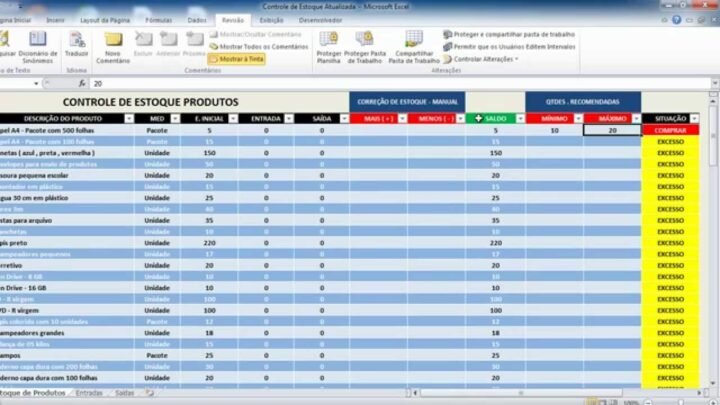This screenshot has height=405, width=720.
Task: Click Proteger Planilha icon
Action: click(328, 44)
